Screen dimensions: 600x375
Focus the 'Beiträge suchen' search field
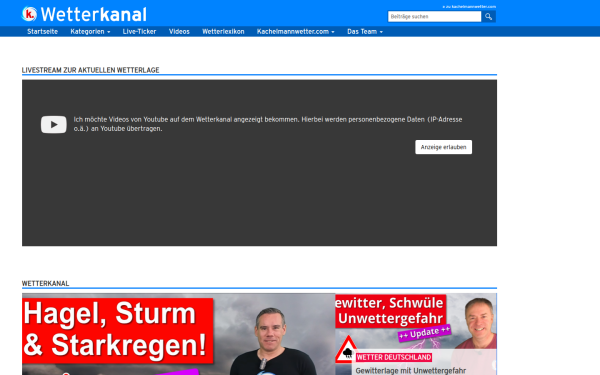pyautogui.click(x=434, y=16)
